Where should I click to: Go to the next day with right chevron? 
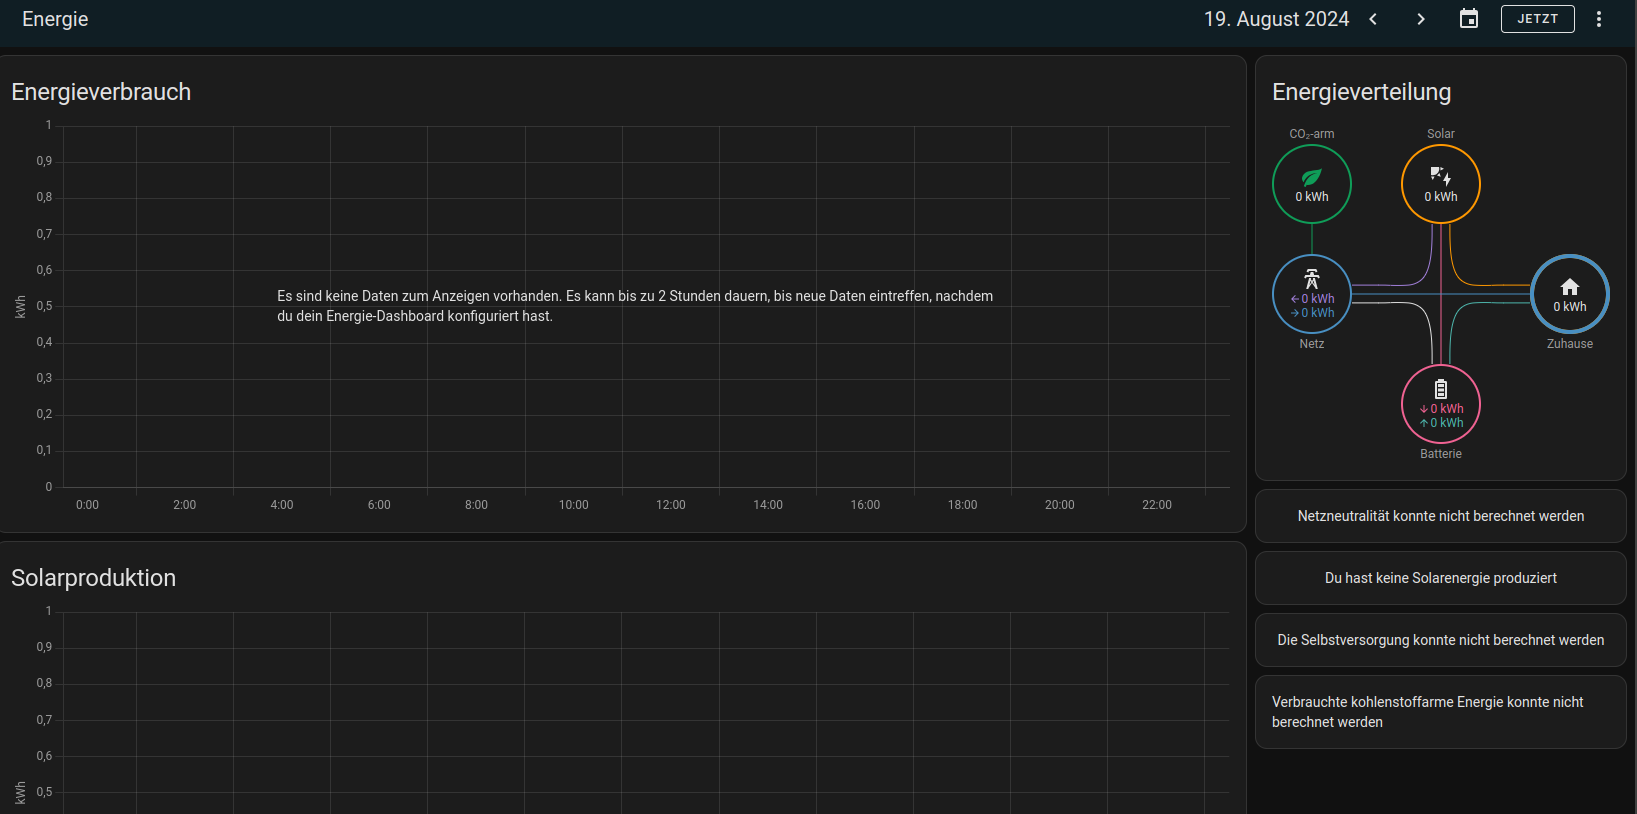point(1421,19)
